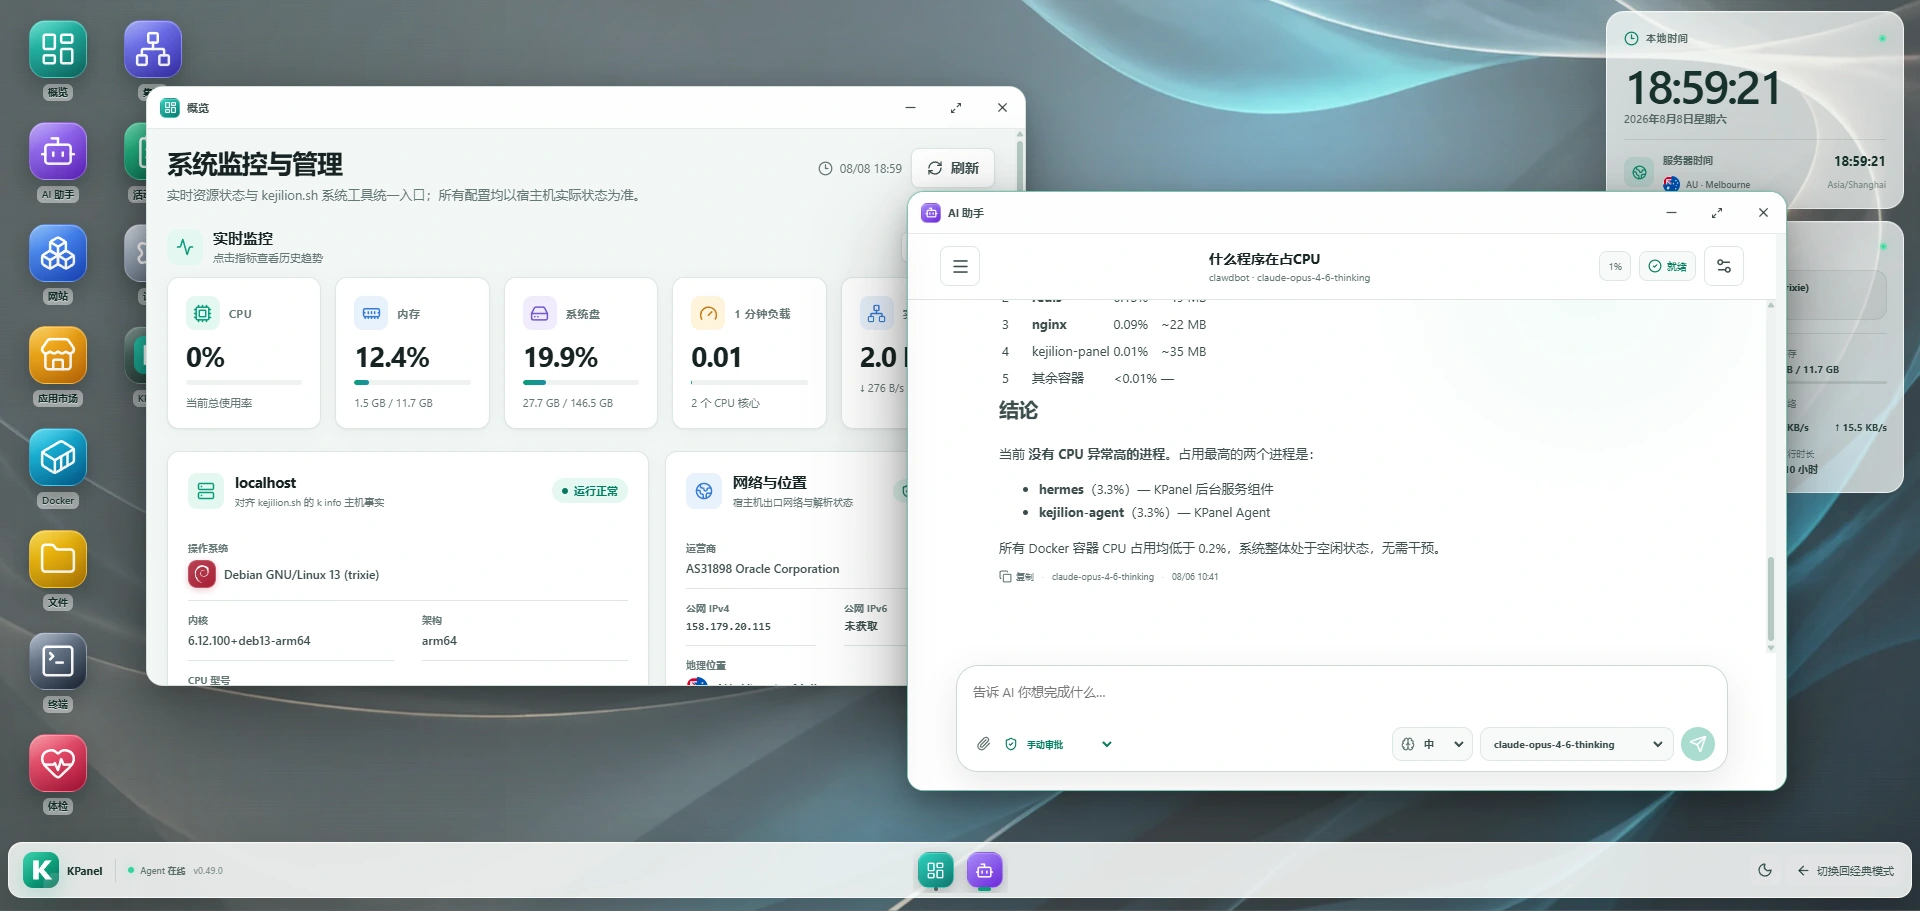The width and height of the screenshot is (1920, 911).
Task: Click the localhost server icon
Action: tap(206, 491)
